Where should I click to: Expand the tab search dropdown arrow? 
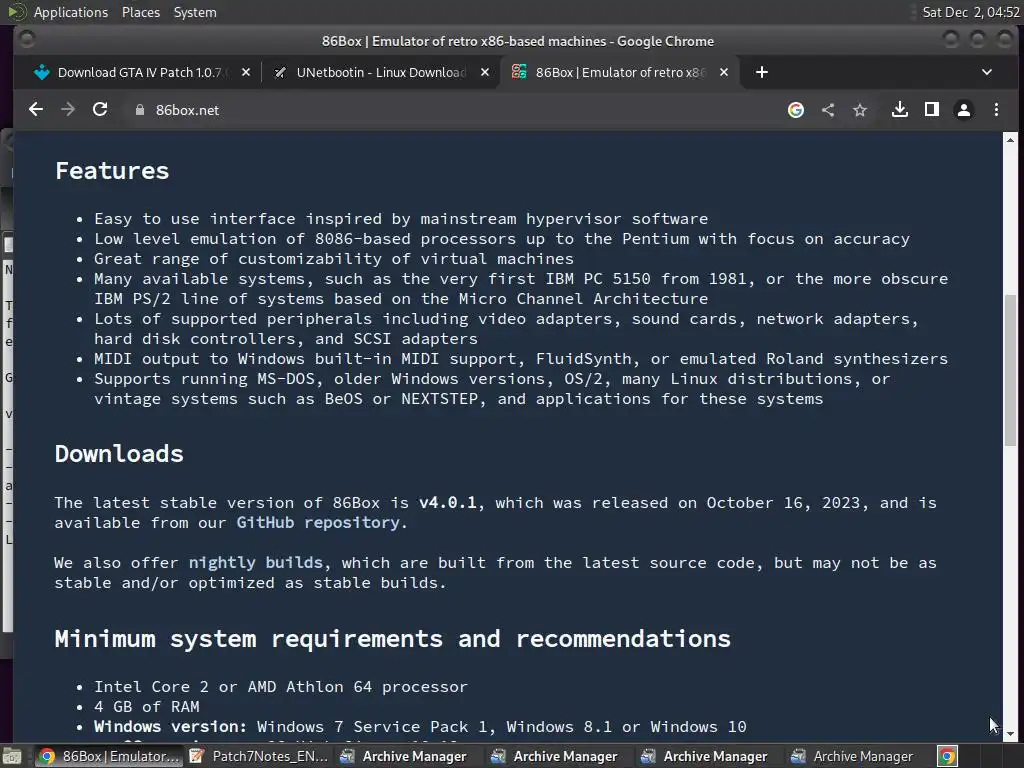(x=987, y=72)
